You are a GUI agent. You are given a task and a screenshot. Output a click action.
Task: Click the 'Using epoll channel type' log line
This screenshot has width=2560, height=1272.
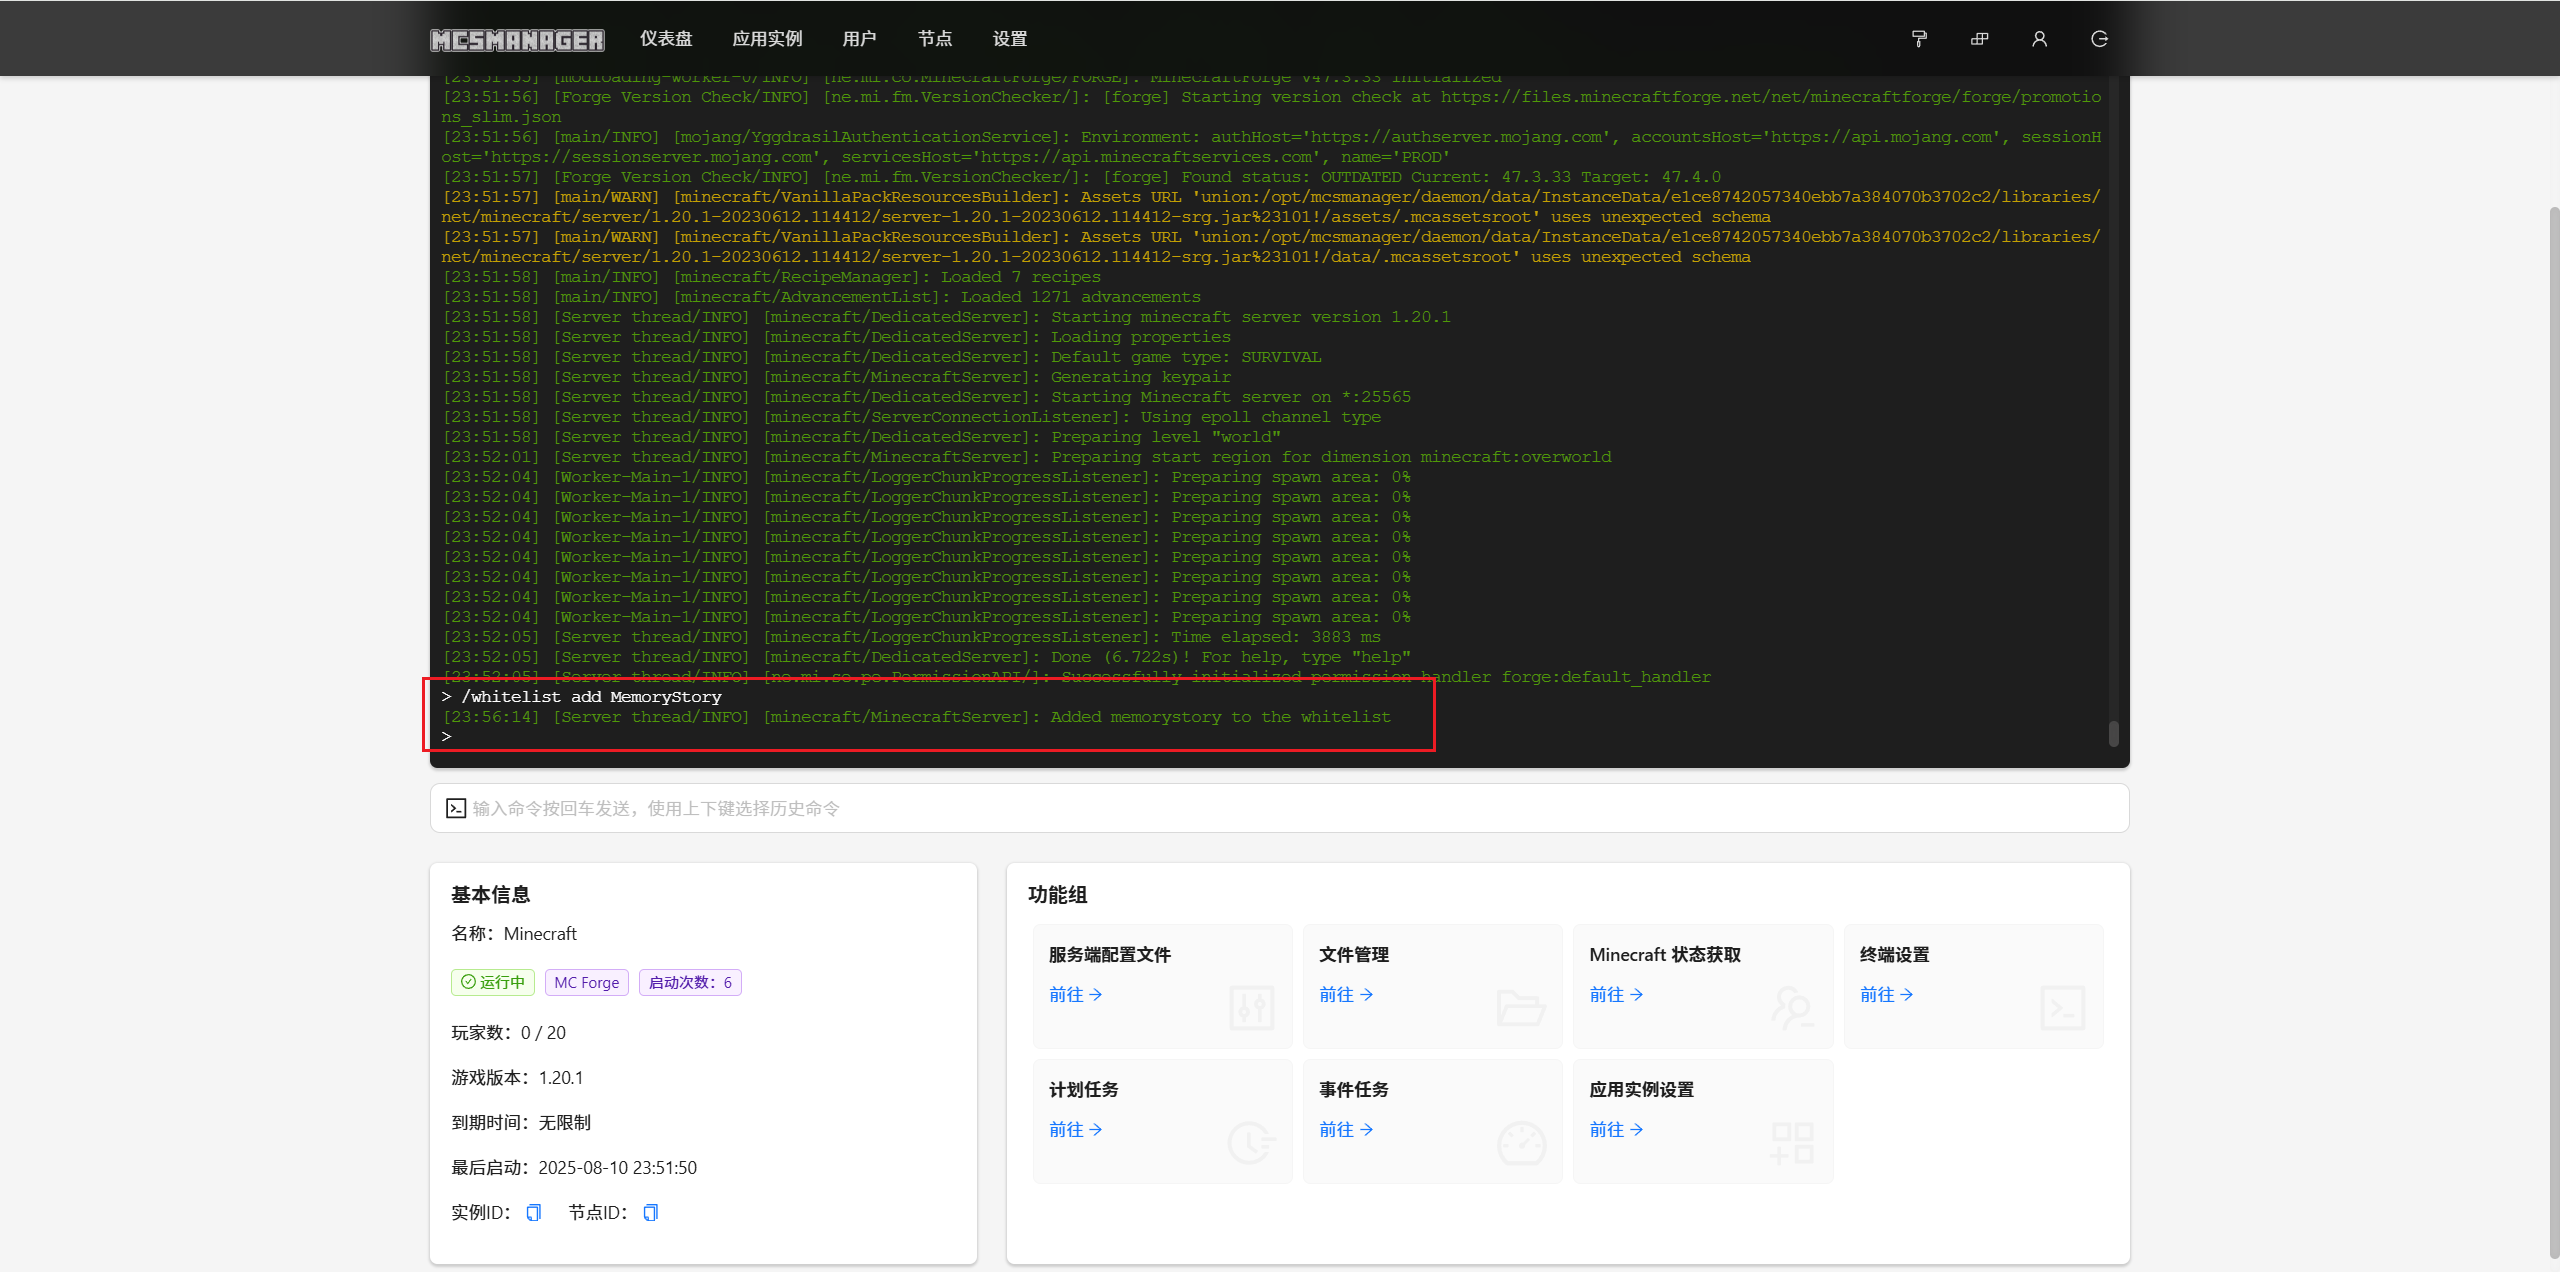[911, 417]
